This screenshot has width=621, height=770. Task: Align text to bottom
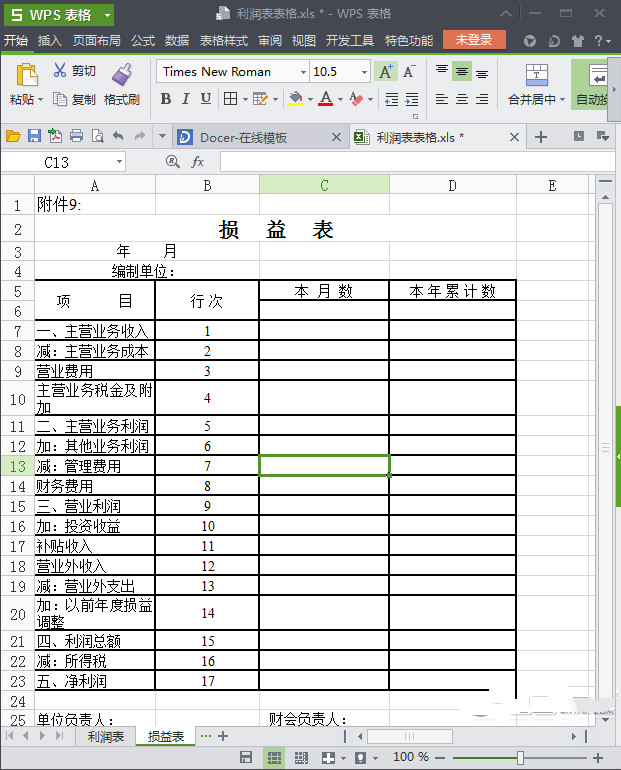482,74
